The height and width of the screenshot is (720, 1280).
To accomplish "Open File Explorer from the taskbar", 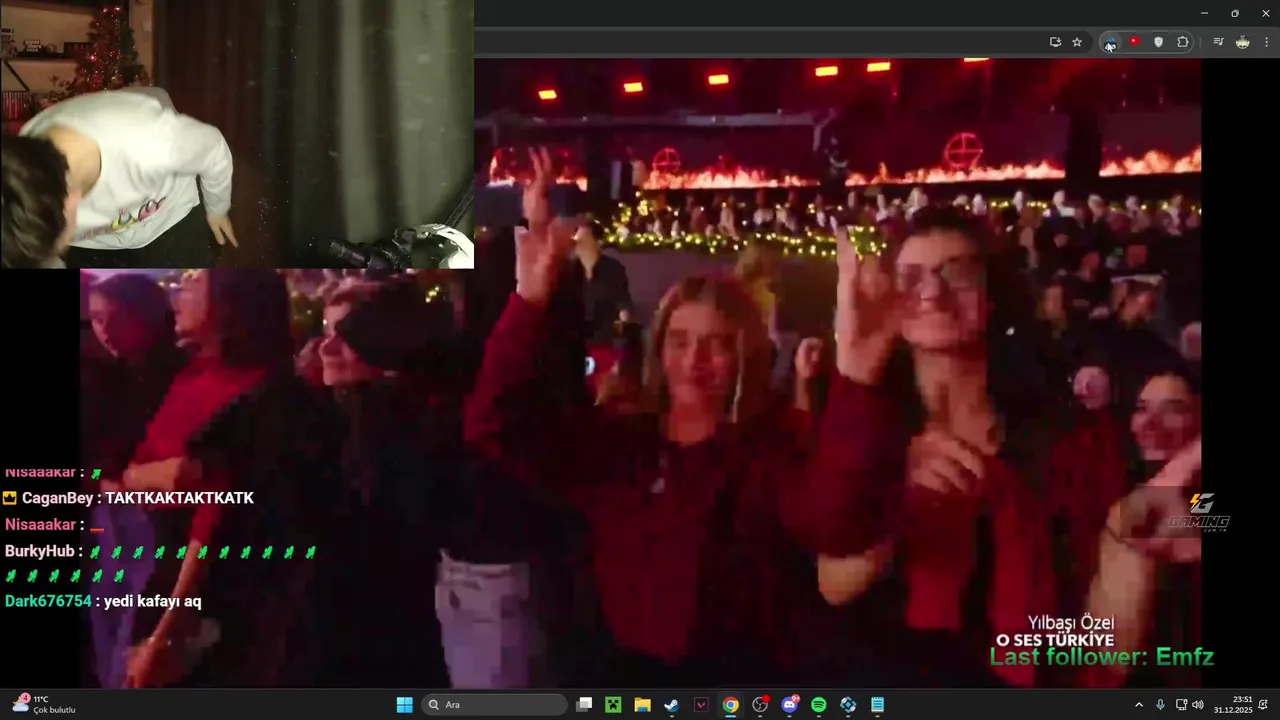I will (642, 705).
